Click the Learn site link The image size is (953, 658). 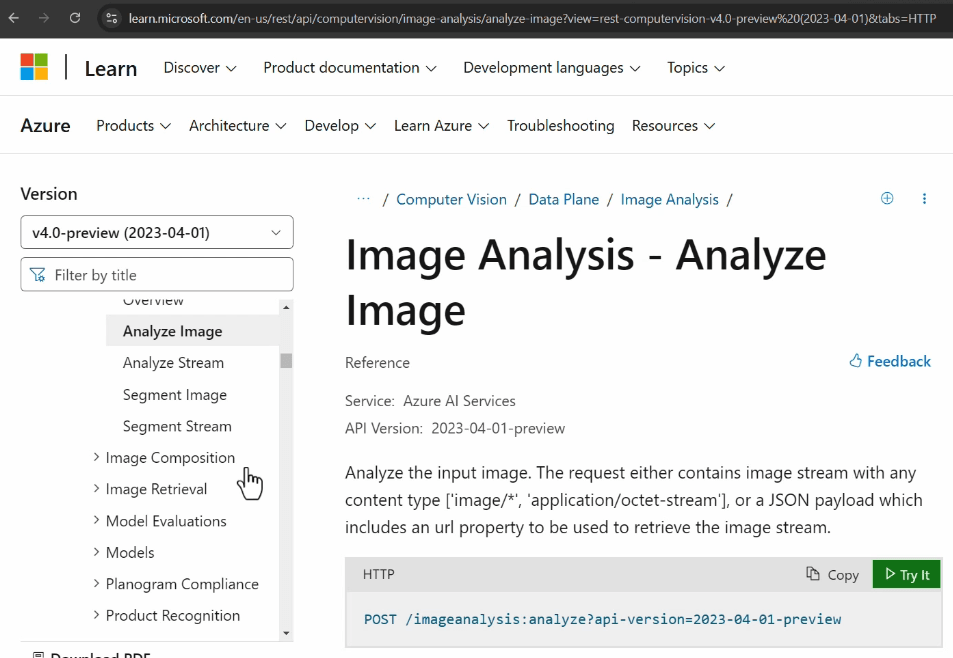[x=111, y=68]
